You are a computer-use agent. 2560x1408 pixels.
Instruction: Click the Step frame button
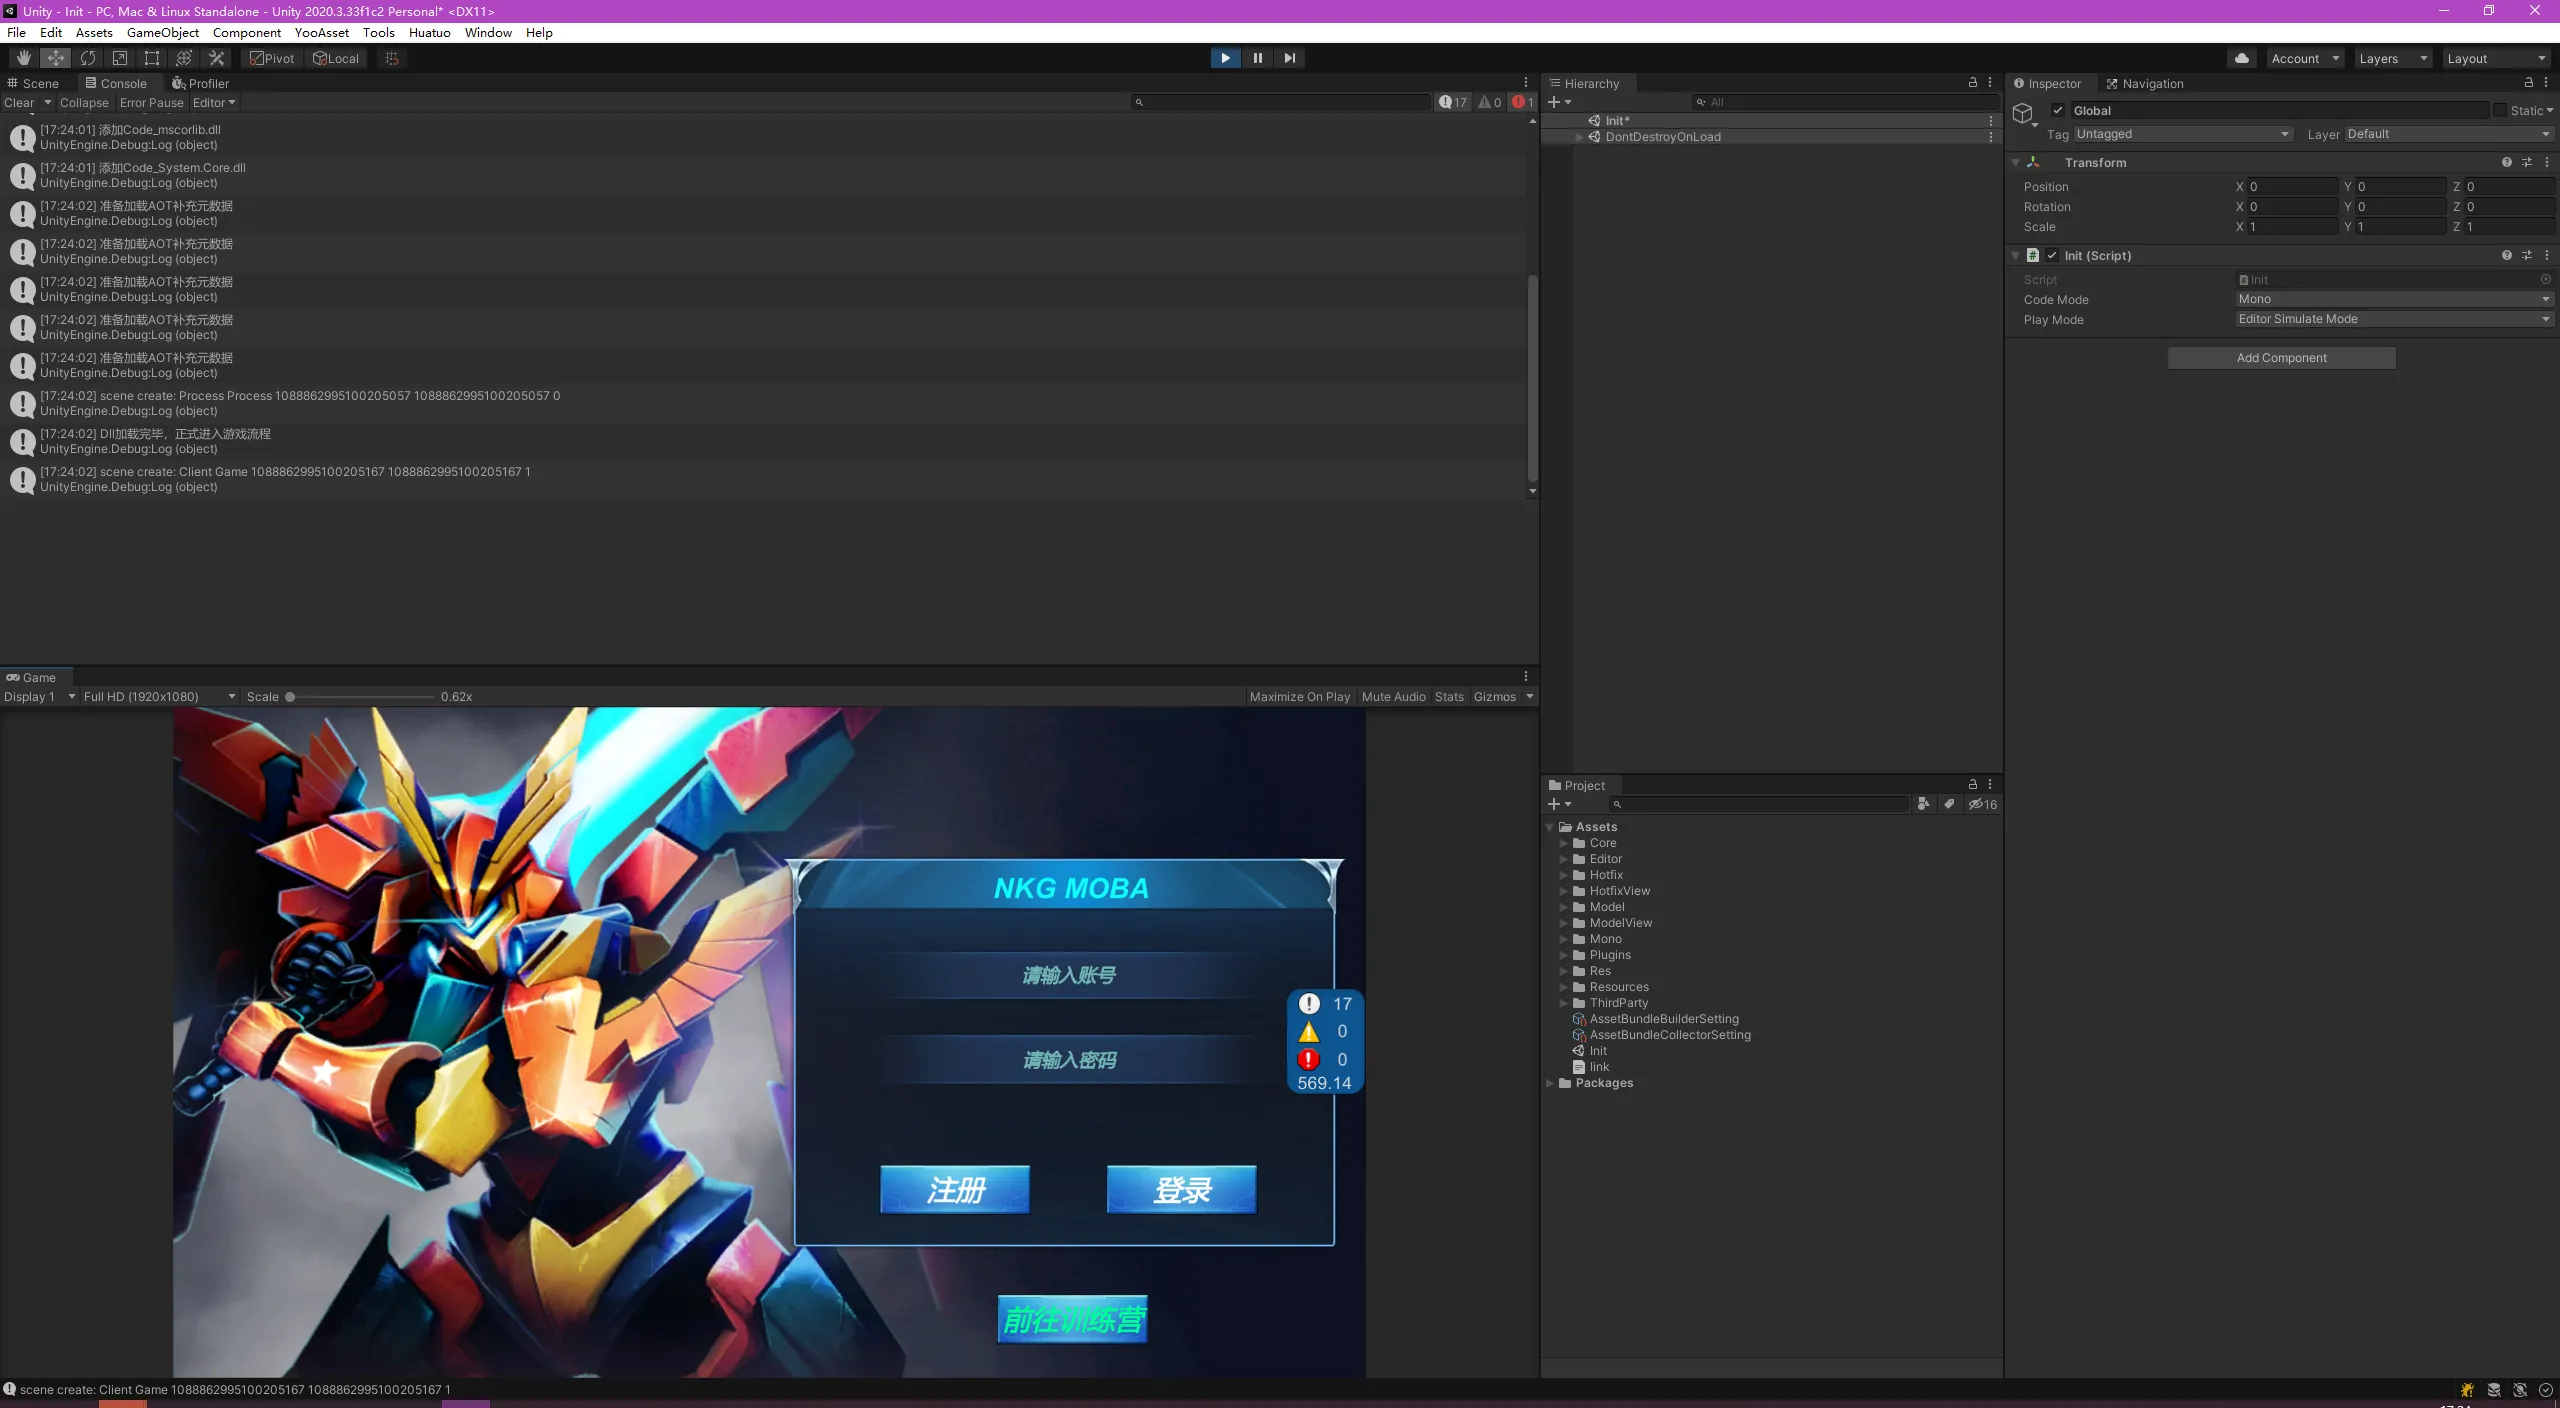pyautogui.click(x=1289, y=58)
